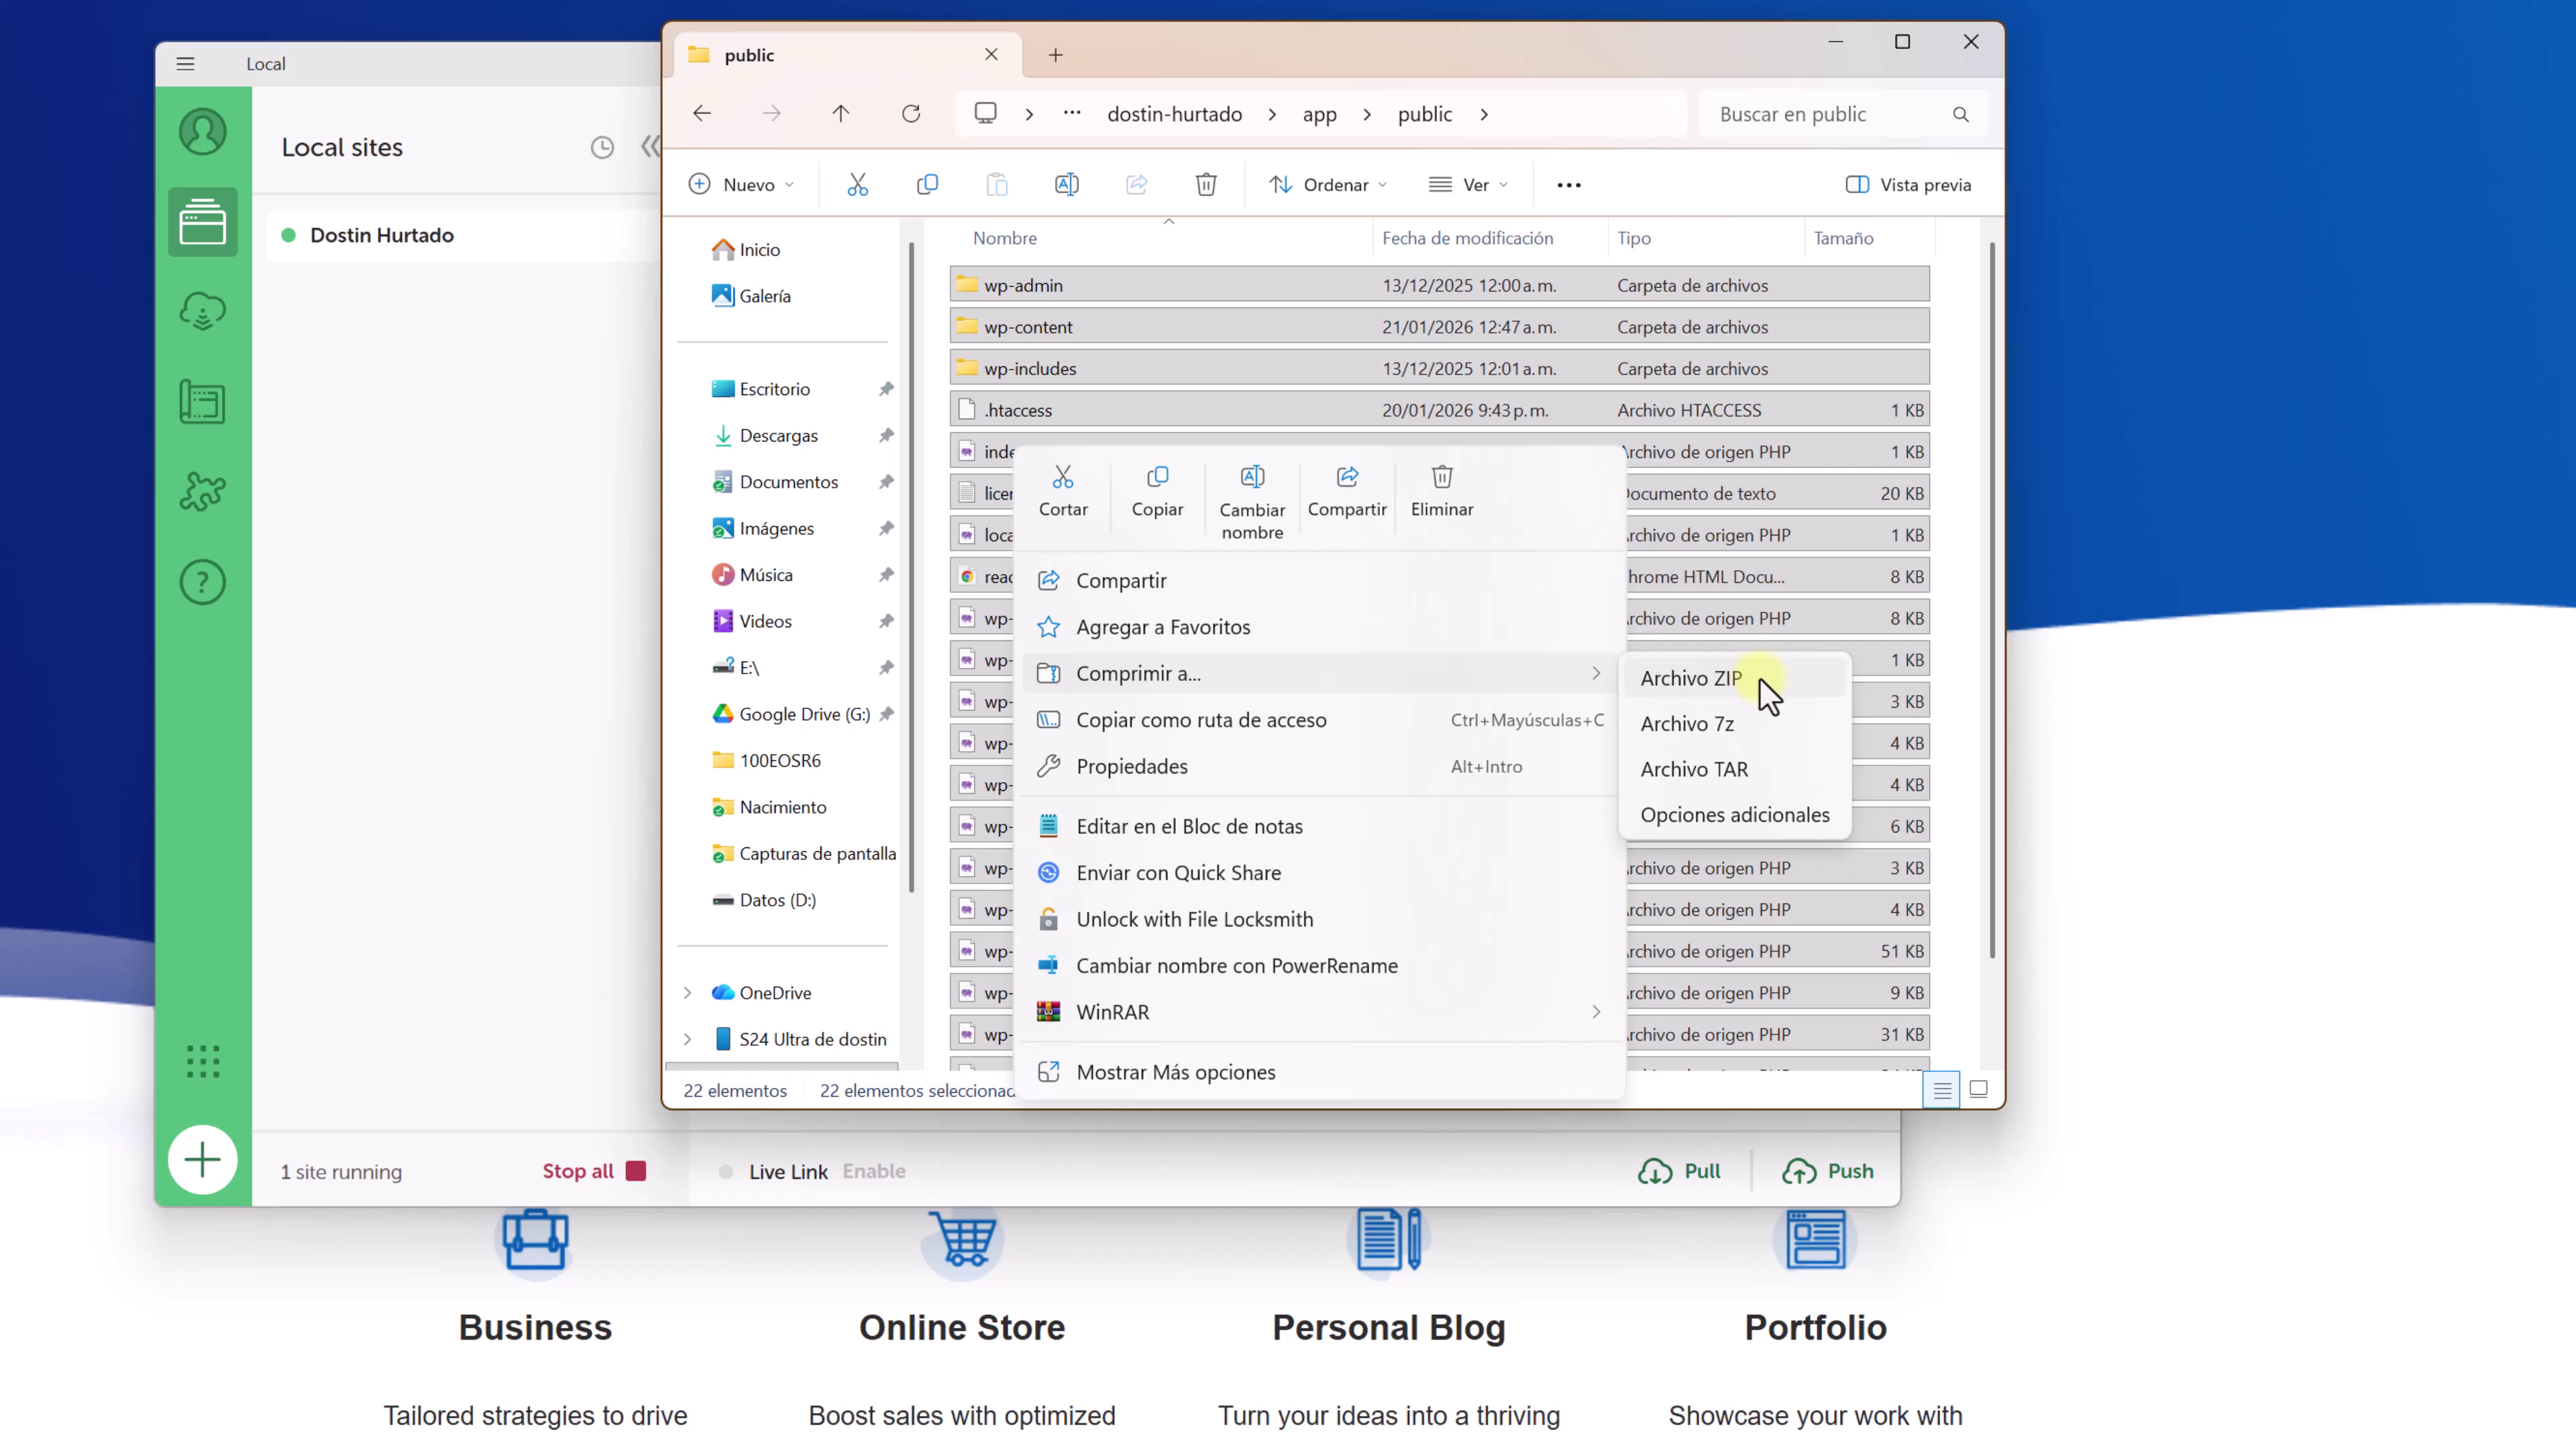
Task: Choose Propiedades in the context menu
Action: 1131,766
